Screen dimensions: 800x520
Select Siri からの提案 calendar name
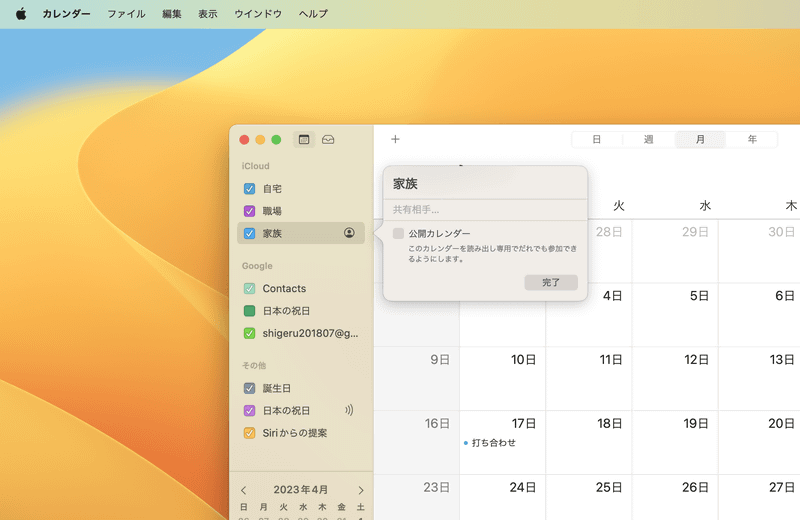(295, 433)
